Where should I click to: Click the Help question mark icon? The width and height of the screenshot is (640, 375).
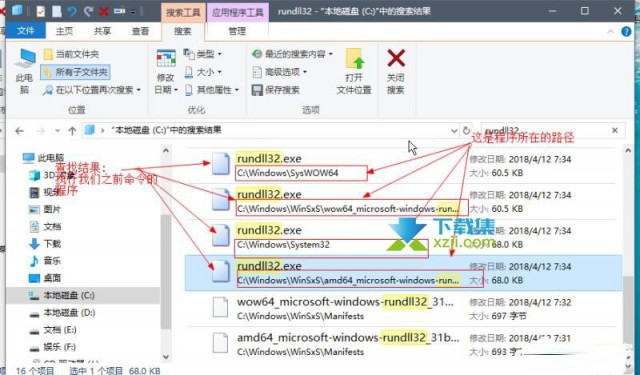(x=626, y=31)
